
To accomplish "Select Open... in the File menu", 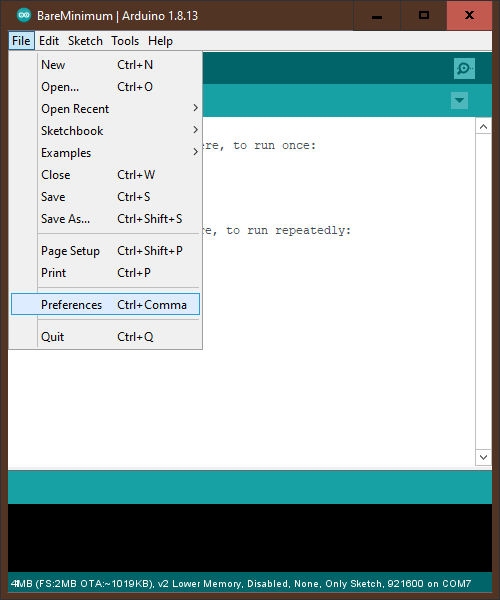I will [105, 87].
